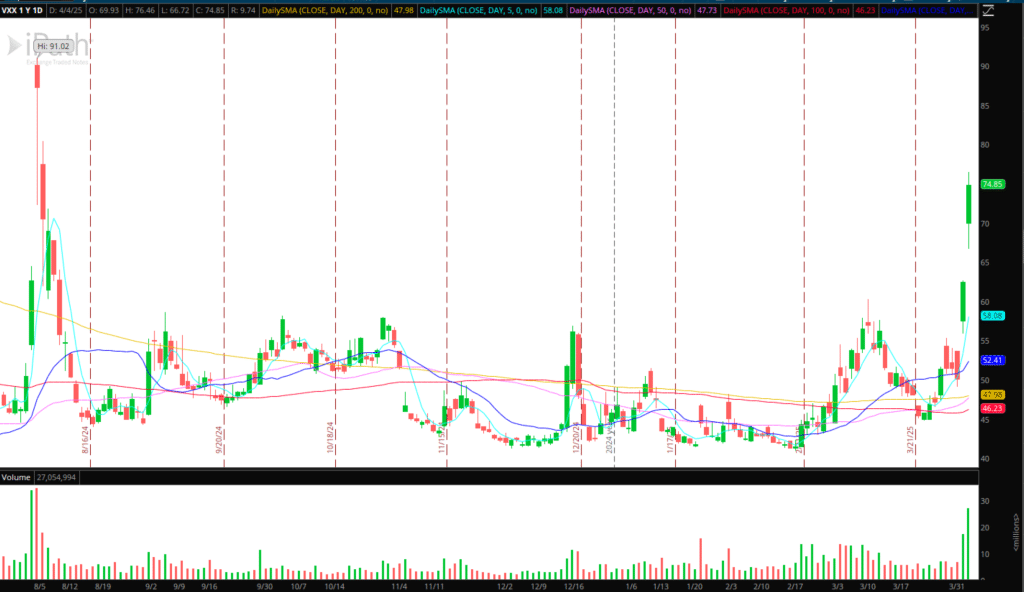This screenshot has width=1024, height=592.
Task: Click the 12/16 date on time axis
Action: pyautogui.click(x=574, y=586)
